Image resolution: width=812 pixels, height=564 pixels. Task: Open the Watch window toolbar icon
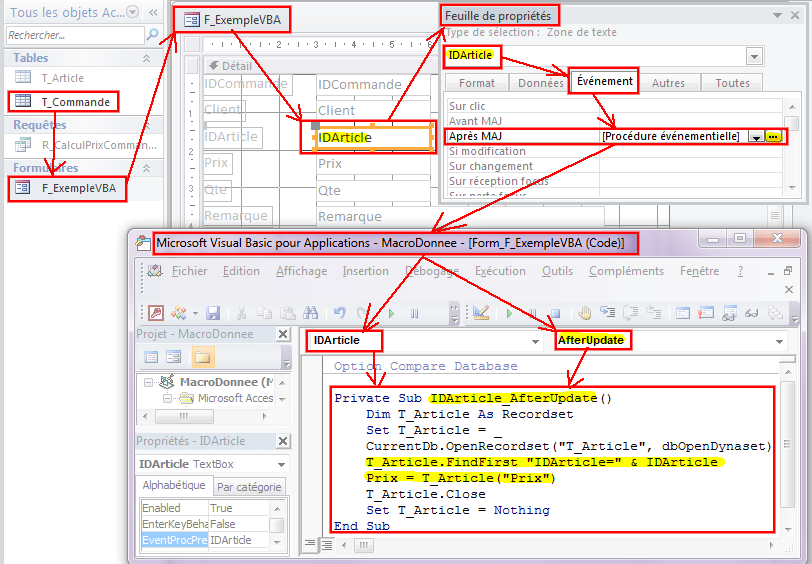pos(729,313)
